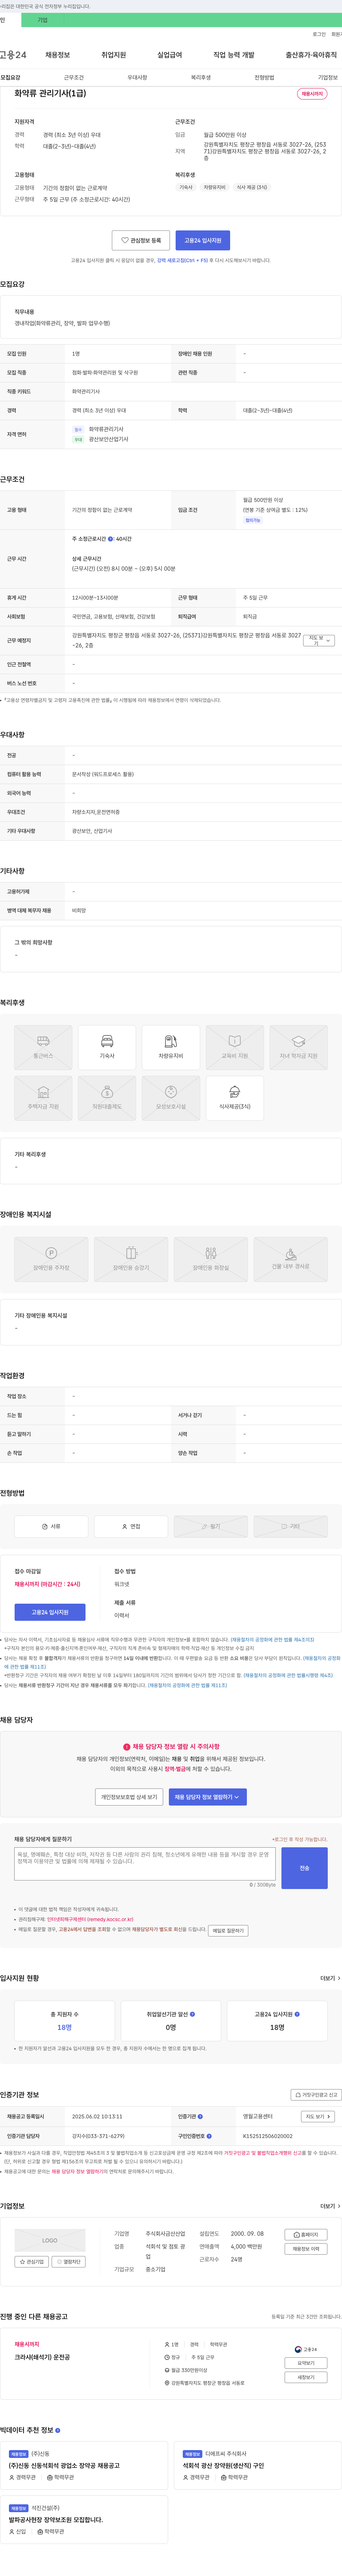Image resolution: width=342 pixels, height=2576 pixels.
Task: Open 크러셔(쇄석기) 운전공 job posting
Action: [42, 2357]
